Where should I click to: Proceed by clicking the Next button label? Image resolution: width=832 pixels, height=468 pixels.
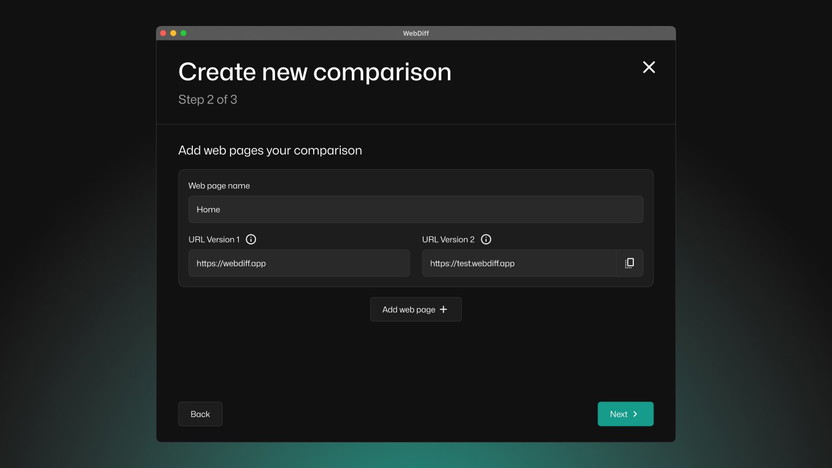pos(618,414)
